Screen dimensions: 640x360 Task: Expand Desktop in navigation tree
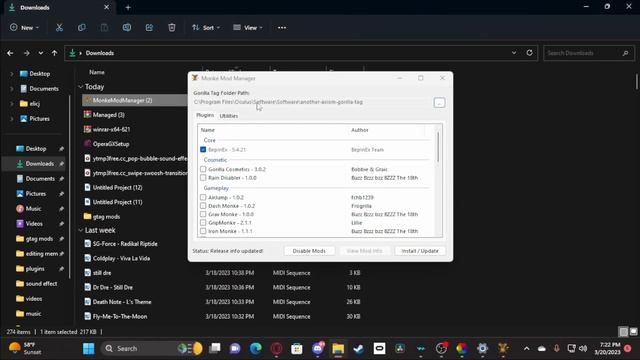pyautogui.click(x=11, y=74)
